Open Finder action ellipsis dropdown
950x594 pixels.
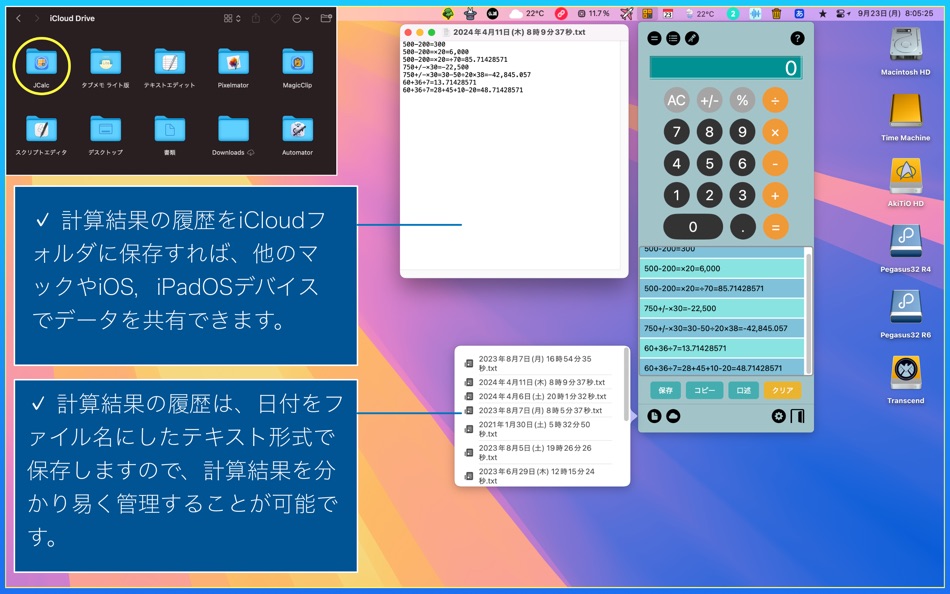coord(301,19)
